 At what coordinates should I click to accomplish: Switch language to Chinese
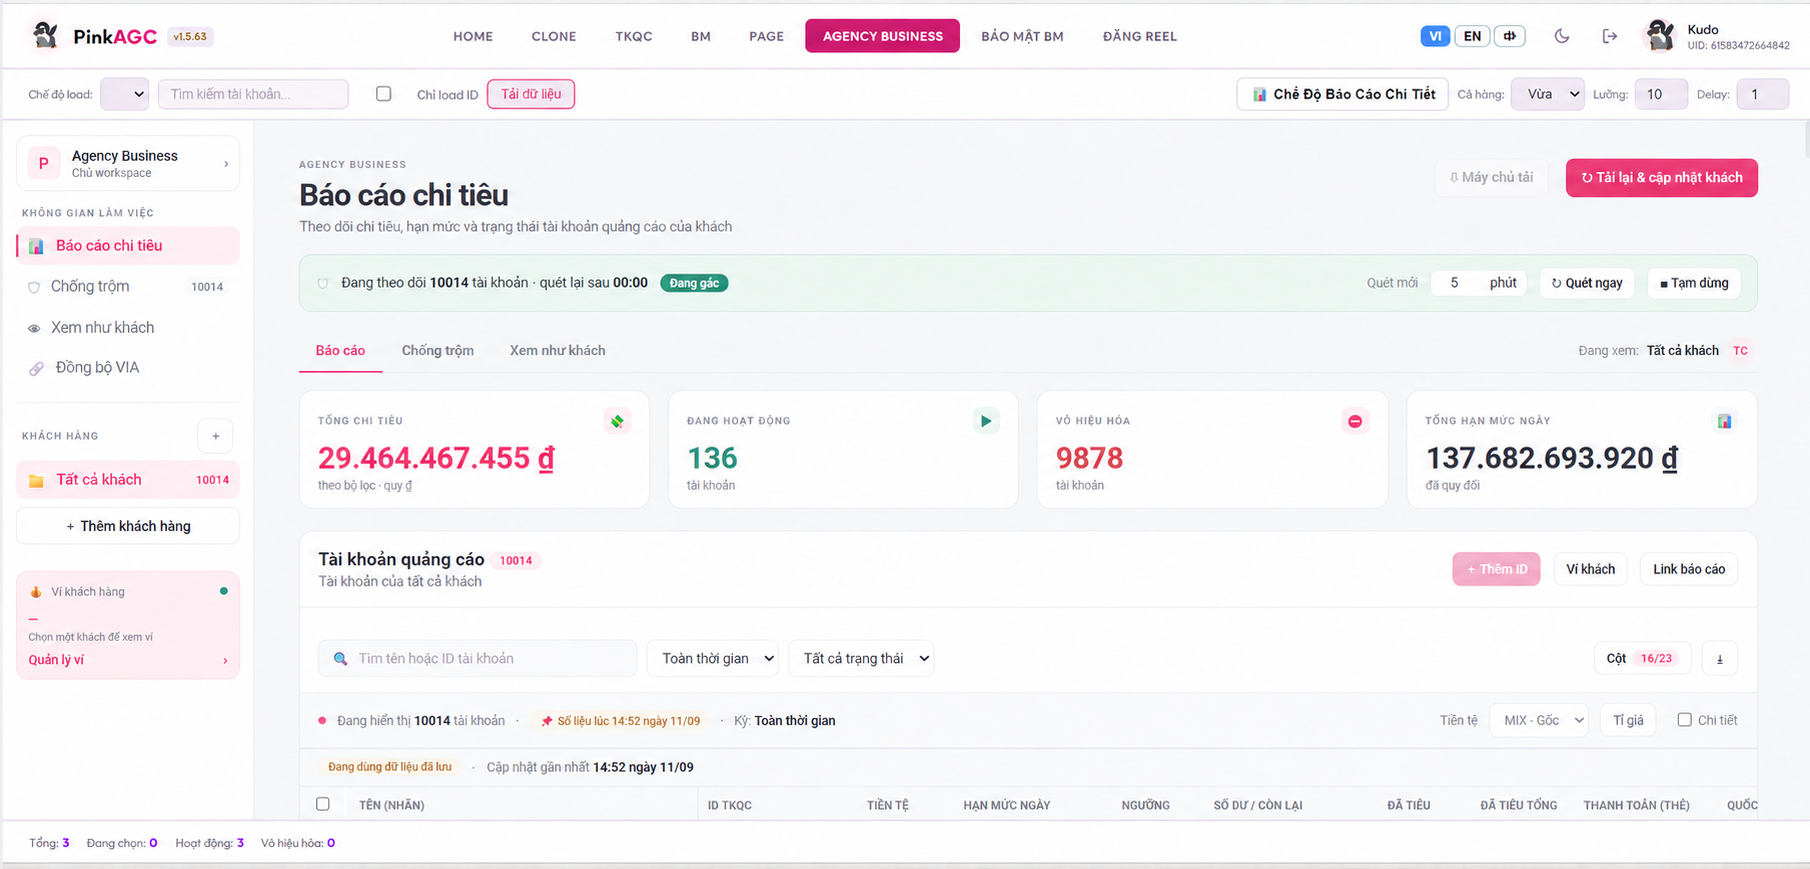pos(1509,36)
